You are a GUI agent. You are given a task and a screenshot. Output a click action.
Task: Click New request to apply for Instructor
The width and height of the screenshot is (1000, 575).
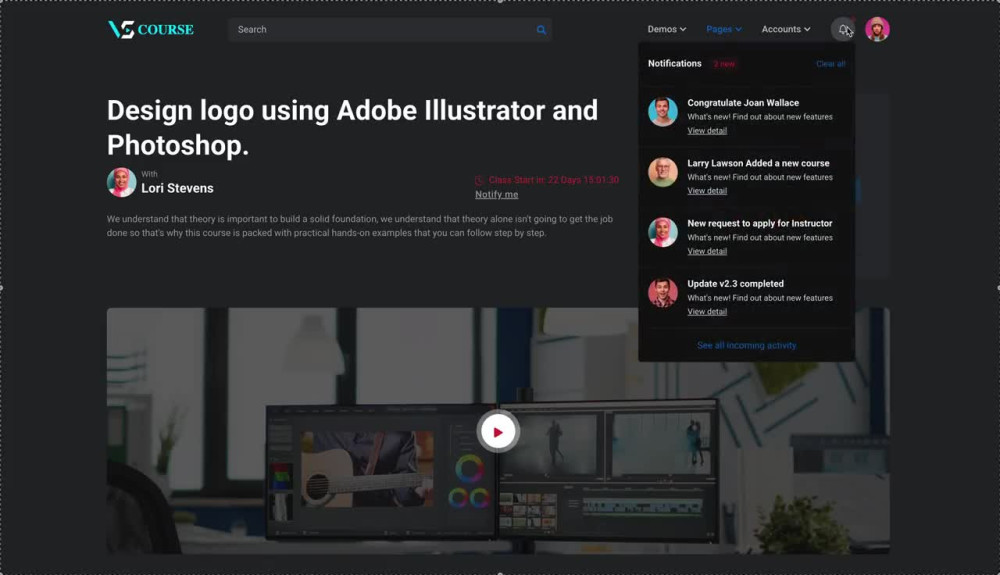point(760,223)
